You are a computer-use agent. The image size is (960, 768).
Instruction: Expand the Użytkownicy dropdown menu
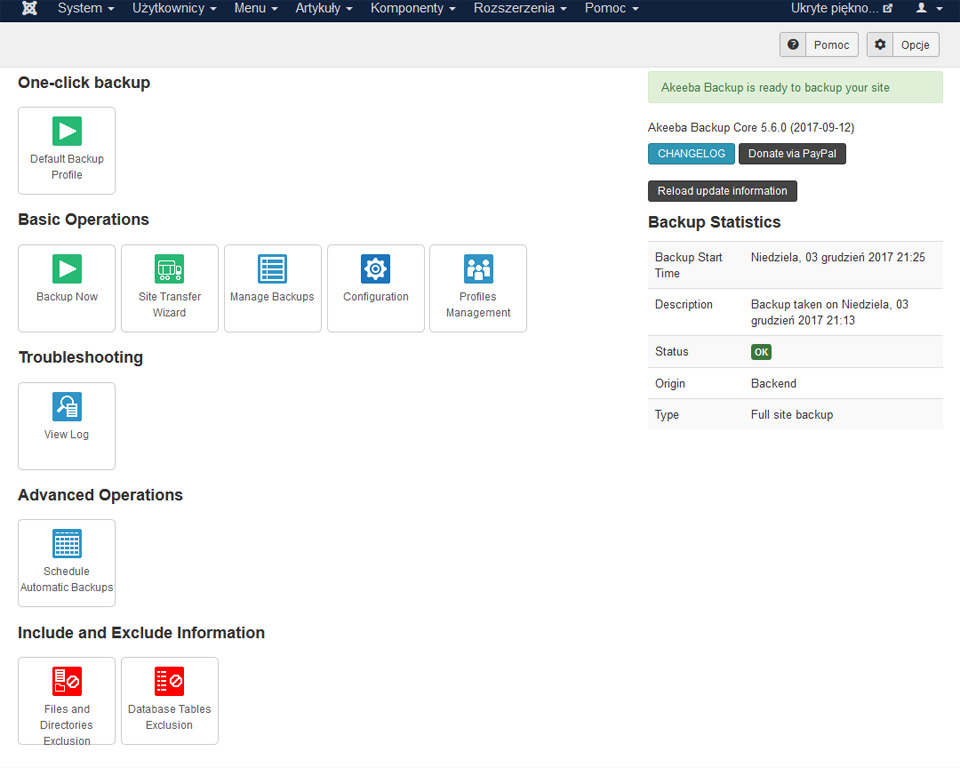(174, 9)
